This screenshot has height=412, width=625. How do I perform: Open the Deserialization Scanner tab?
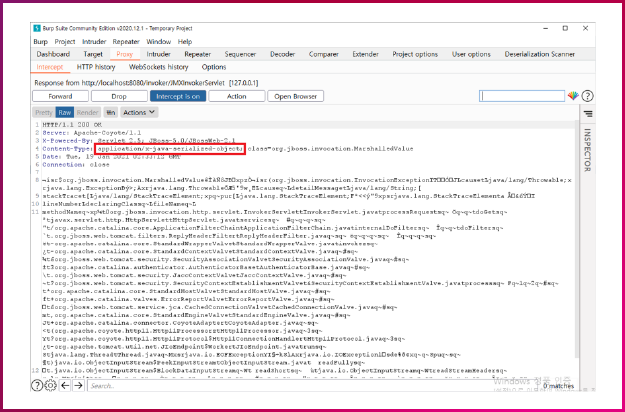tap(540, 54)
